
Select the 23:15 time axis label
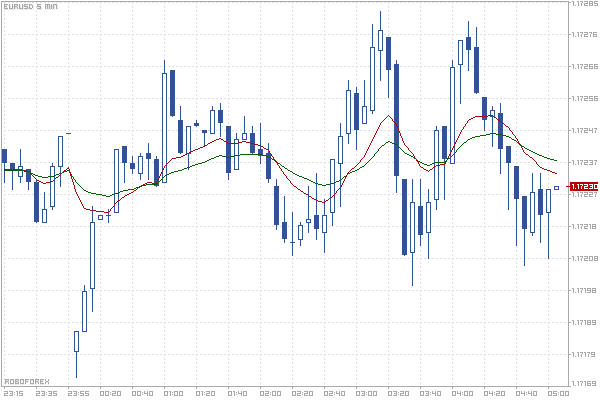click(x=13, y=393)
